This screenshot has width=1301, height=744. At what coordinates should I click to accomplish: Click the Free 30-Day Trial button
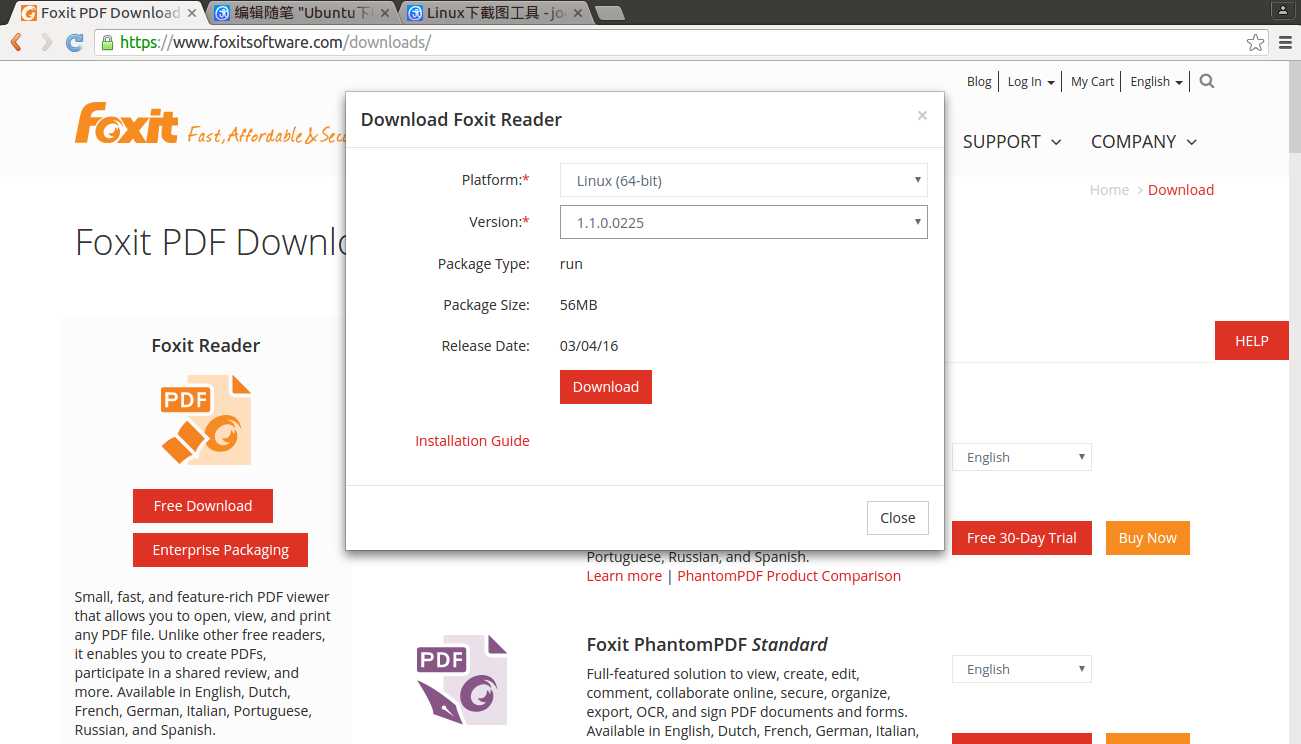1022,538
